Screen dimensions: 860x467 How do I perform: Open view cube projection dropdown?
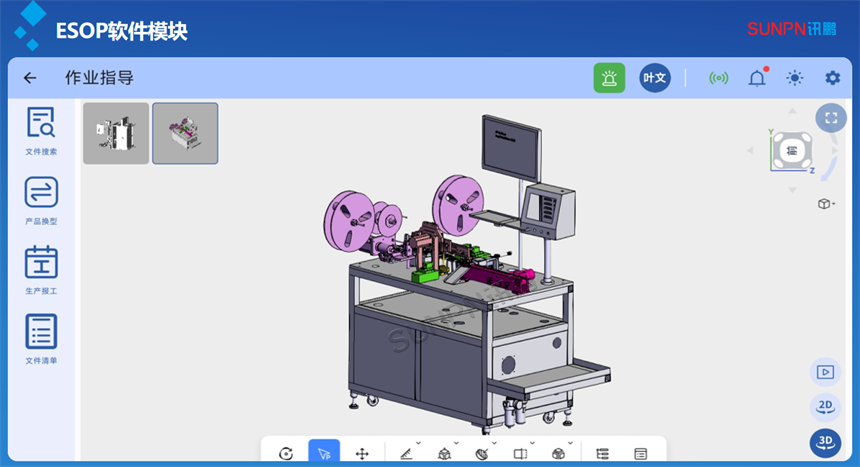826,204
